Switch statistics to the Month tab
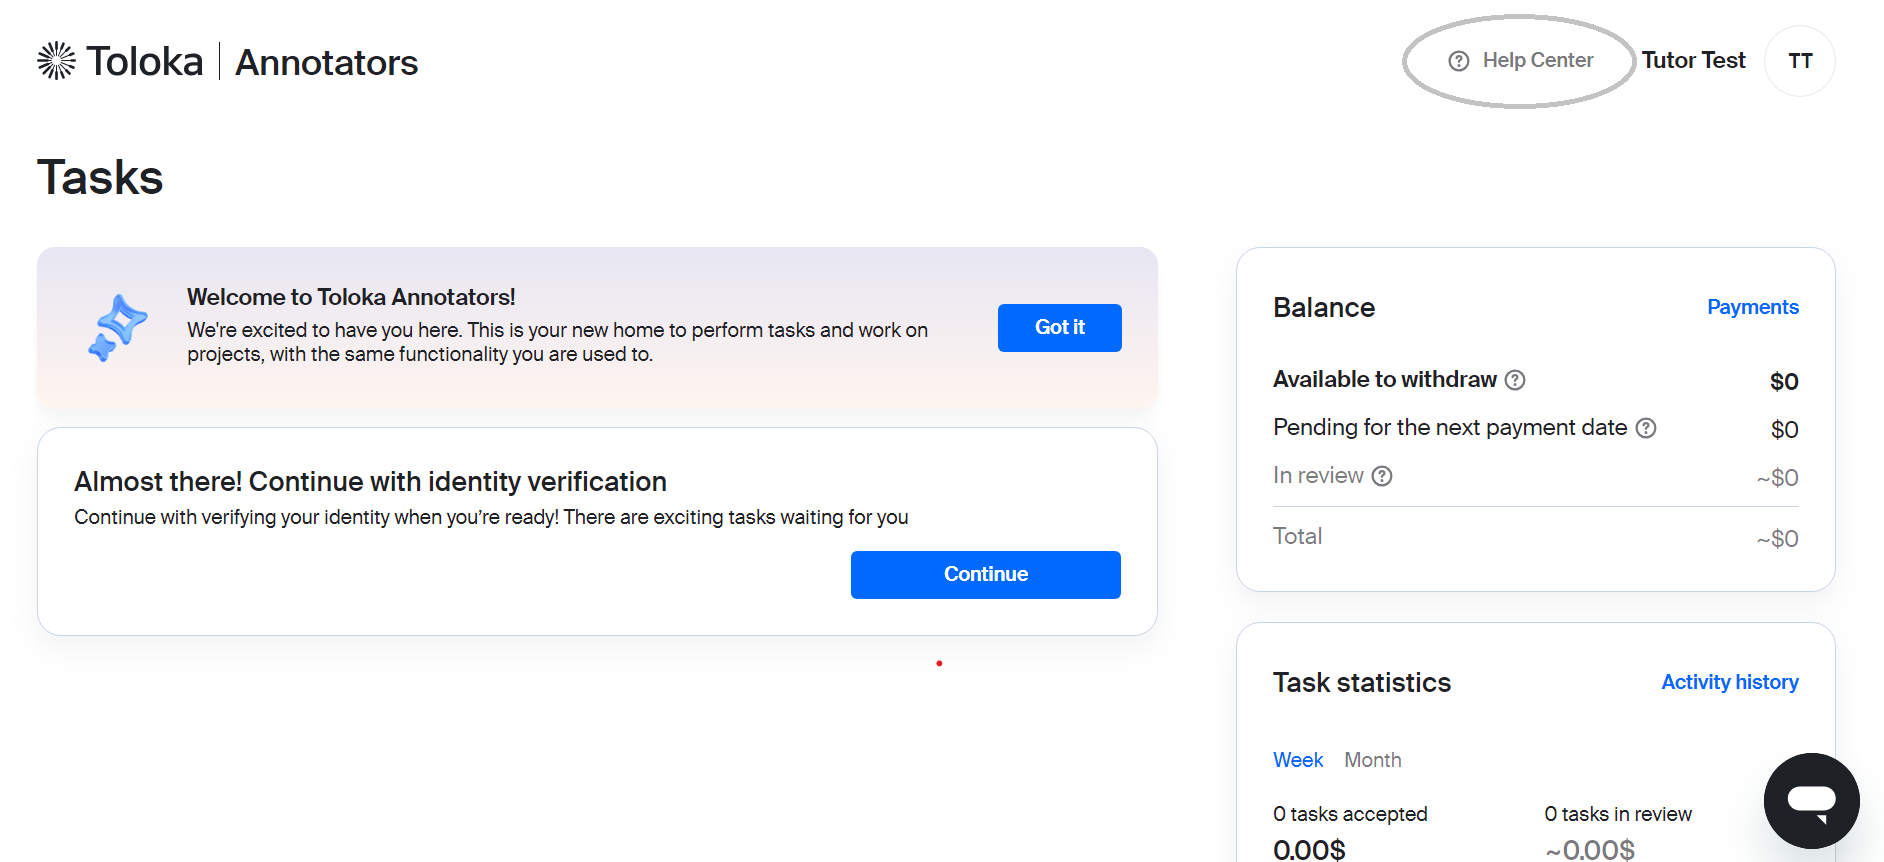Image resolution: width=1884 pixels, height=862 pixels. (x=1373, y=760)
